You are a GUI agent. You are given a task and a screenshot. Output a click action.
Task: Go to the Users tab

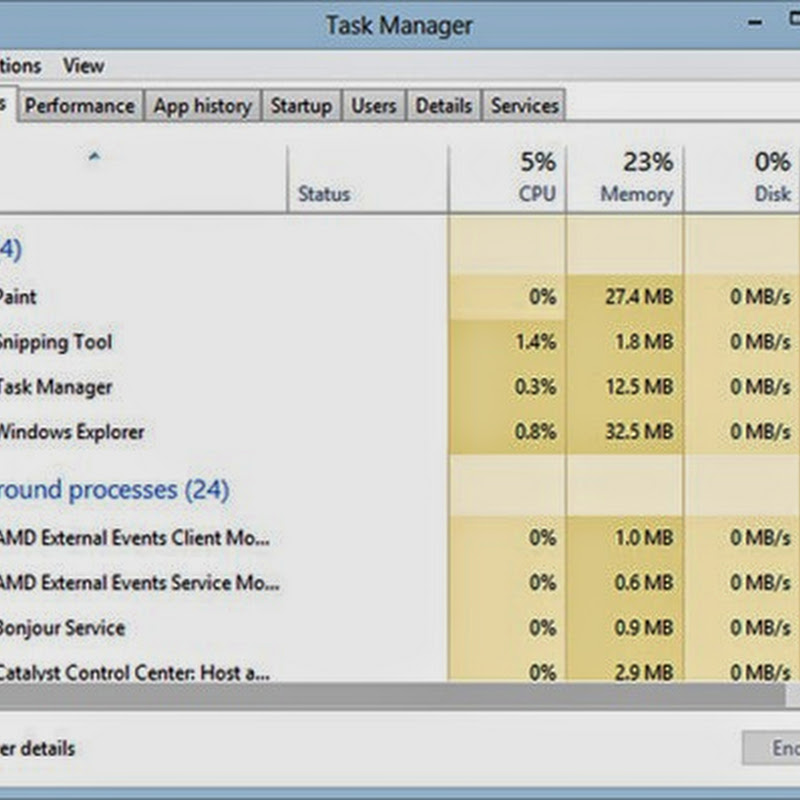(374, 106)
